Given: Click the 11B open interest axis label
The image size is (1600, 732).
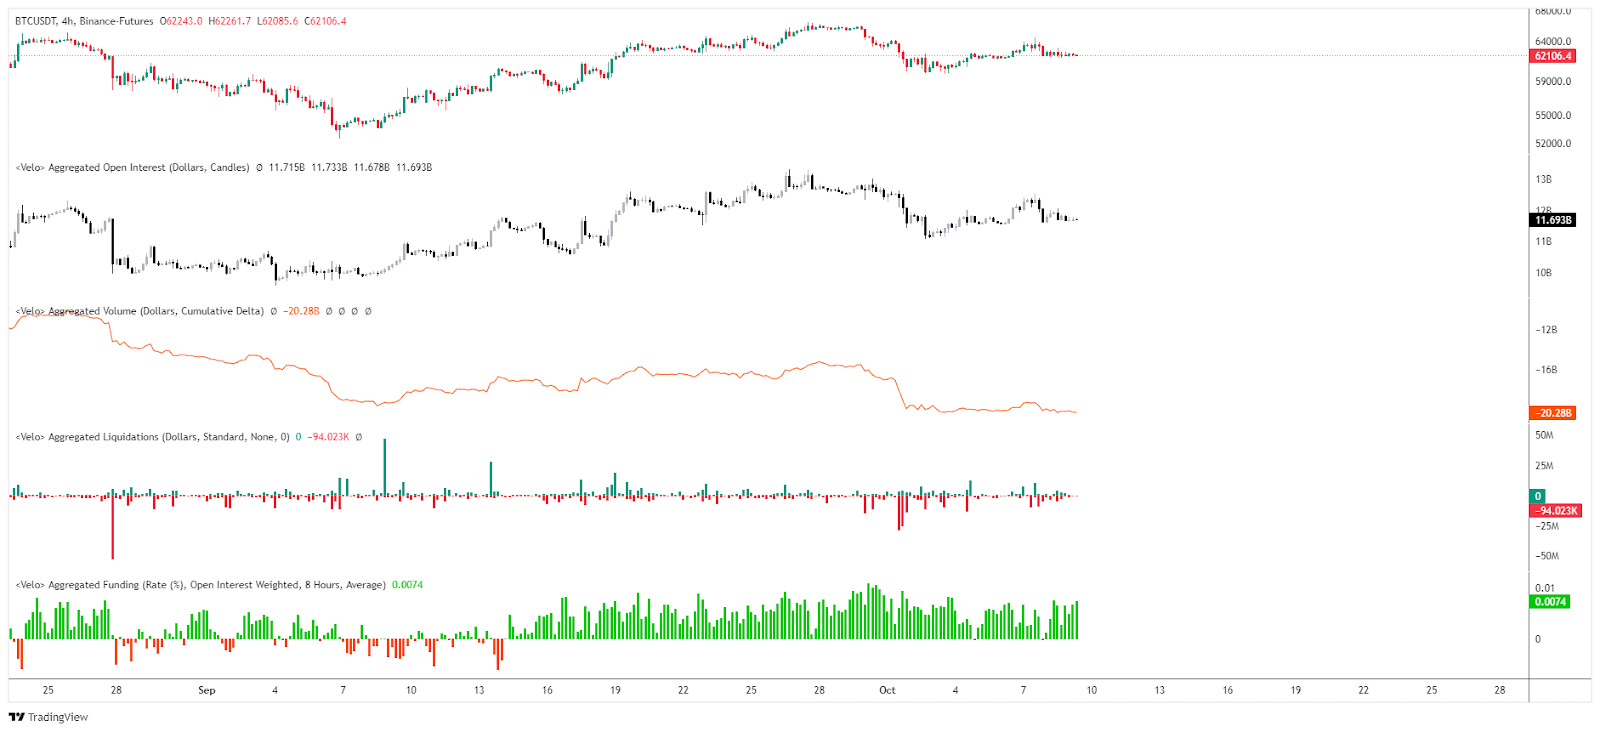Looking at the screenshot, I should click(1543, 242).
